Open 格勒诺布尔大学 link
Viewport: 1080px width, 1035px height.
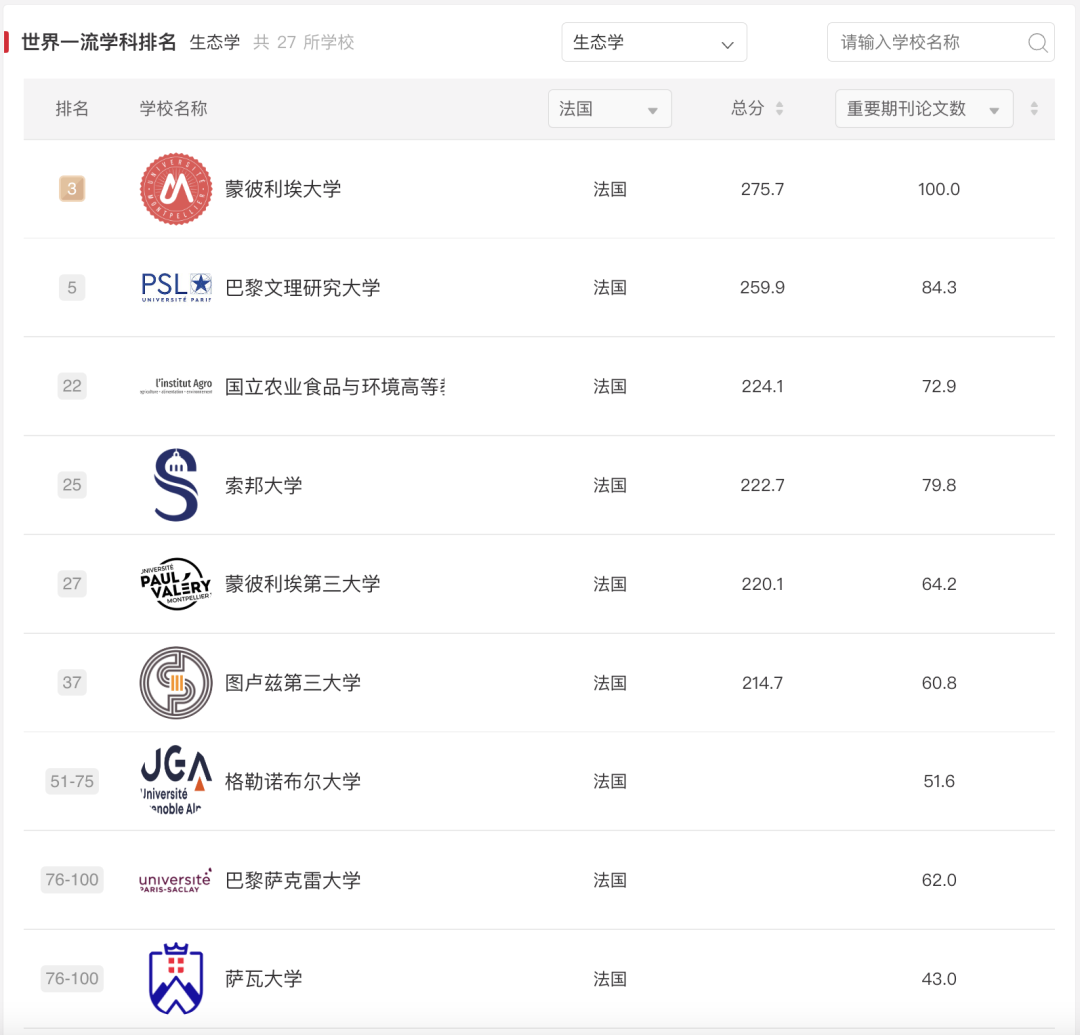click(x=293, y=781)
